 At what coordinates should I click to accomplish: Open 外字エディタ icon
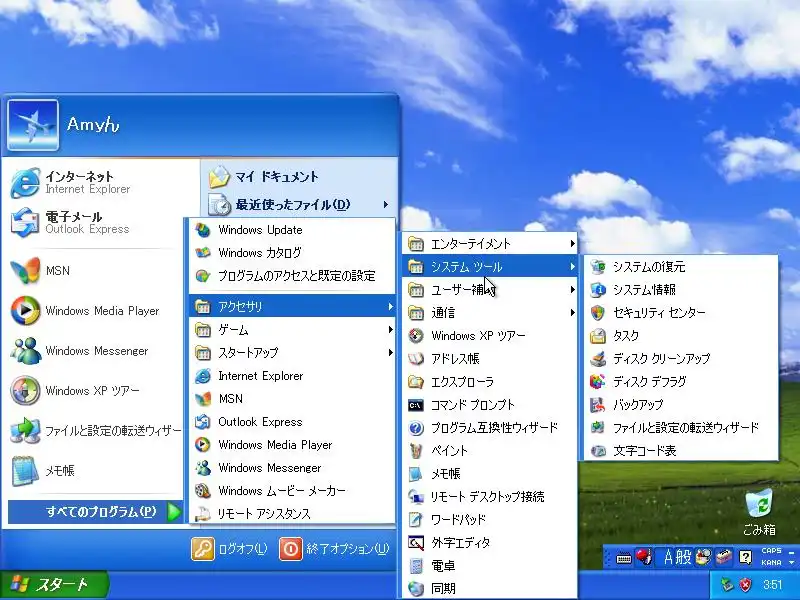pyautogui.click(x=416, y=543)
